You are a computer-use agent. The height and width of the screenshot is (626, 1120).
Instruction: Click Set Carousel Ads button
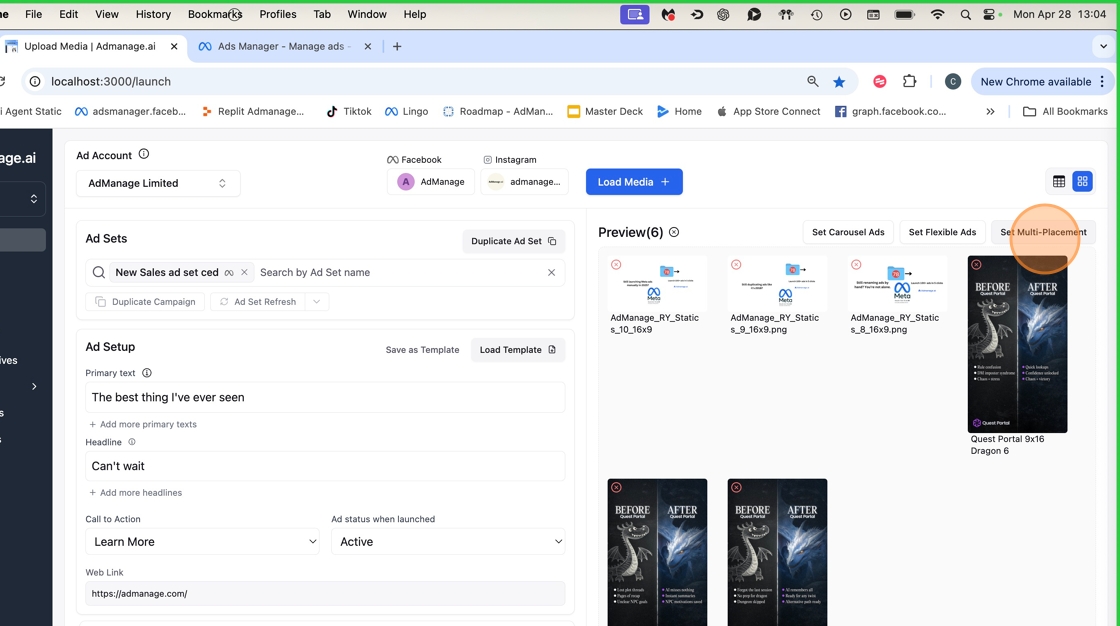click(848, 232)
